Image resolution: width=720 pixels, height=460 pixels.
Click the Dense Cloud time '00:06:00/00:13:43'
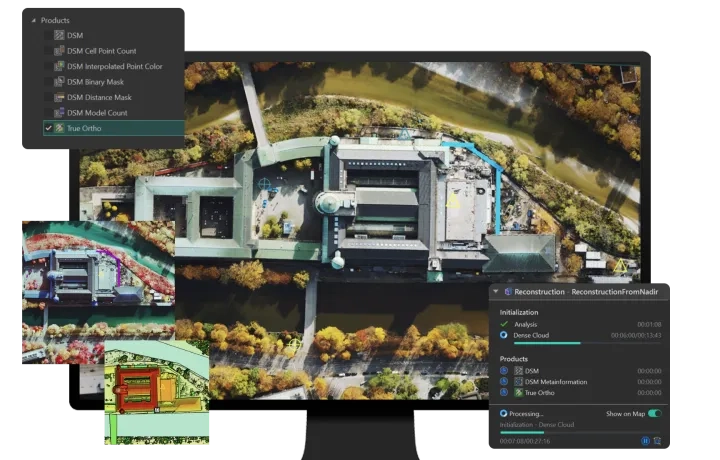(636, 336)
